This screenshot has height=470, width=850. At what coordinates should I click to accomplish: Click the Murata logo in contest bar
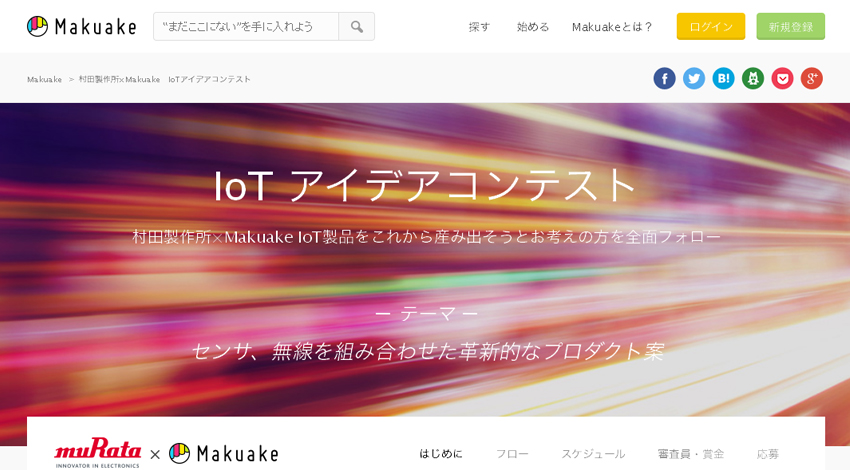98,452
